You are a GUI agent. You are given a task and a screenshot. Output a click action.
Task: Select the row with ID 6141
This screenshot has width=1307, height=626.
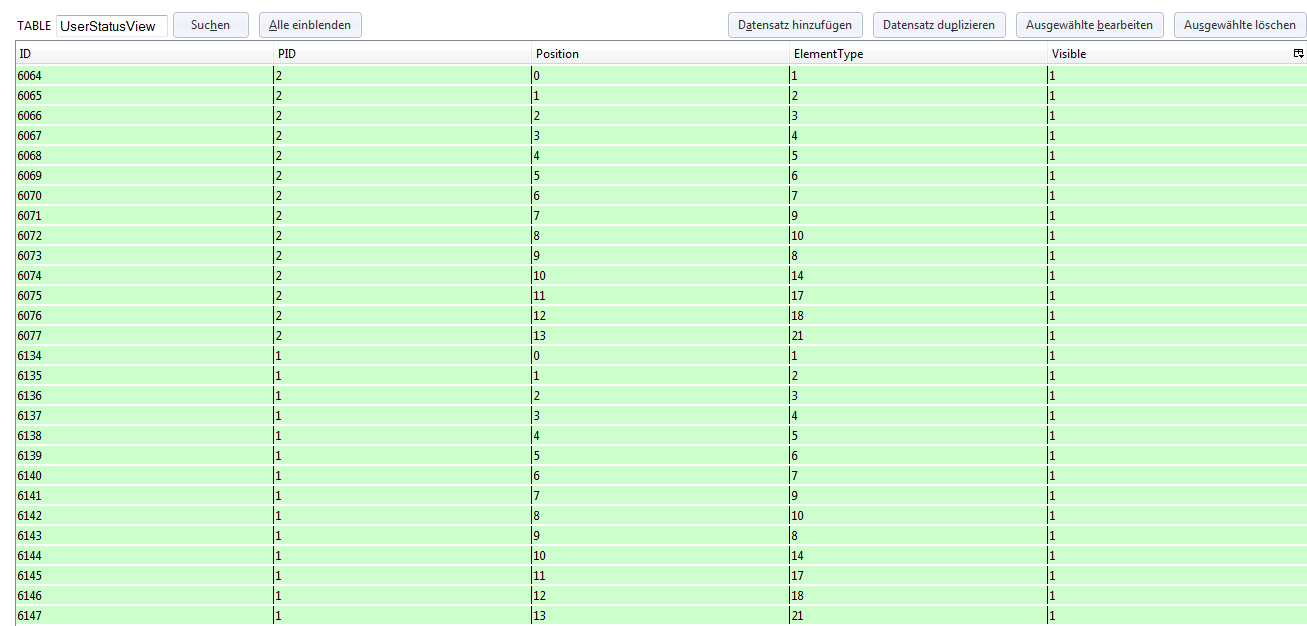click(x=661, y=496)
